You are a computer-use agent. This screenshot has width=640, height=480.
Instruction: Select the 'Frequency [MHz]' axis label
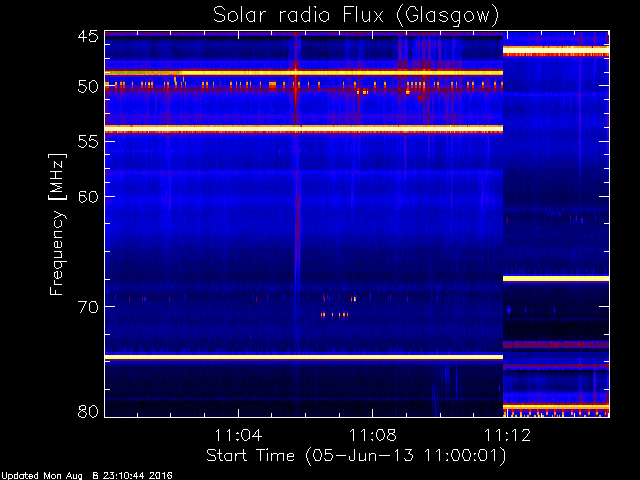(x=57, y=224)
